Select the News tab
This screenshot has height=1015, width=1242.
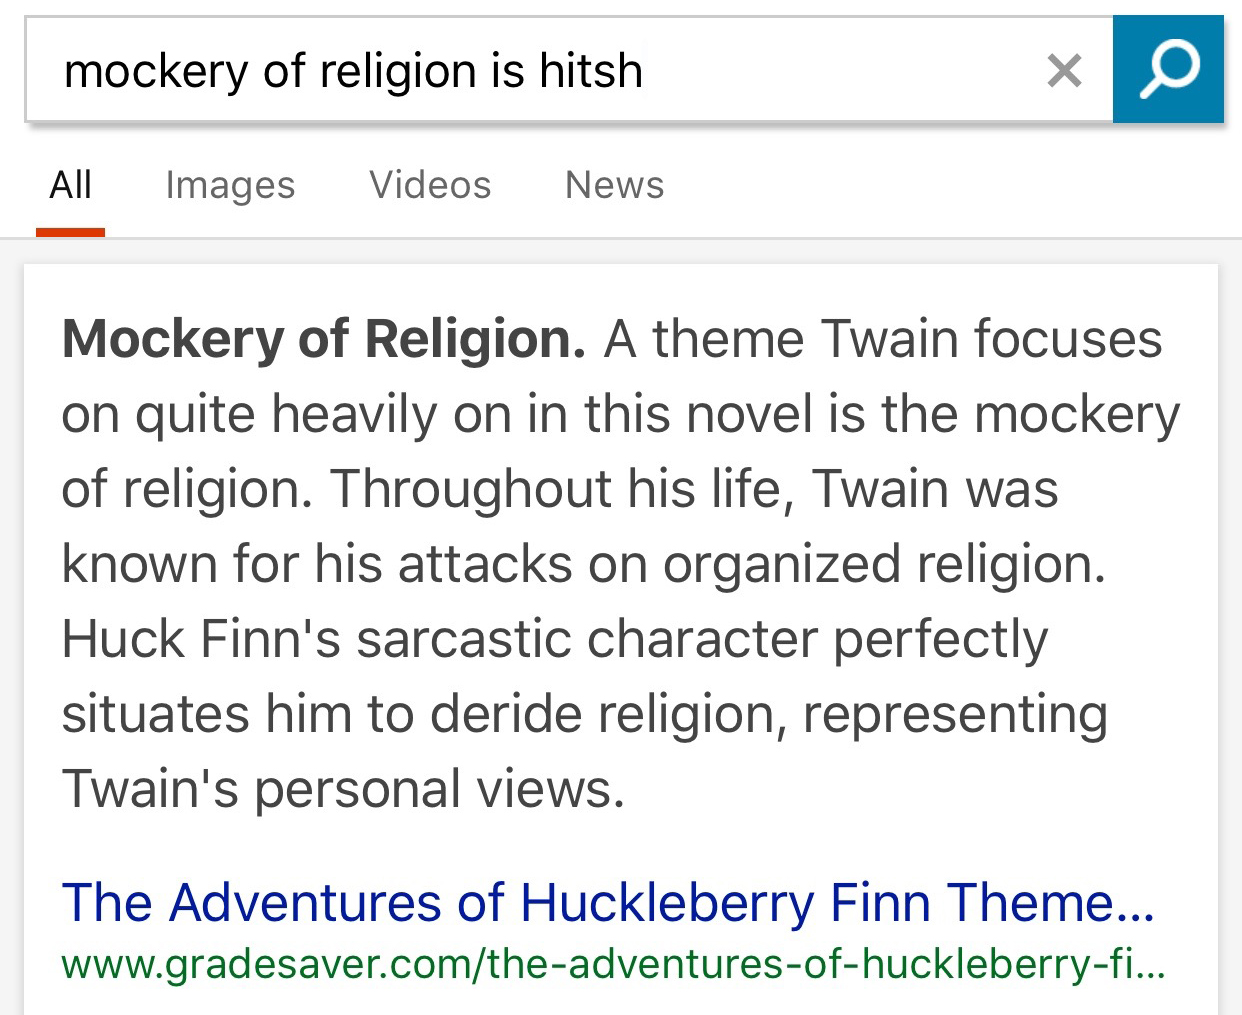614,186
